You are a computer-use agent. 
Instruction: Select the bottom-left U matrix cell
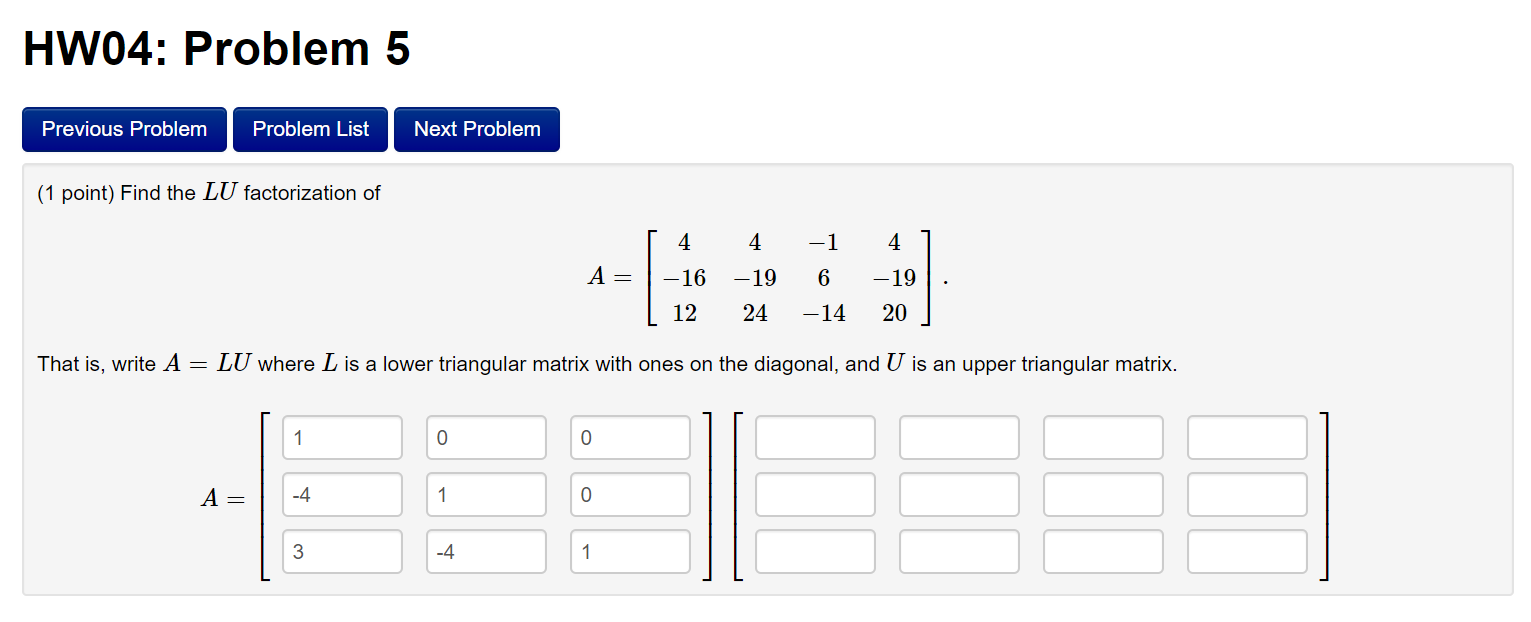pyautogui.click(x=815, y=551)
